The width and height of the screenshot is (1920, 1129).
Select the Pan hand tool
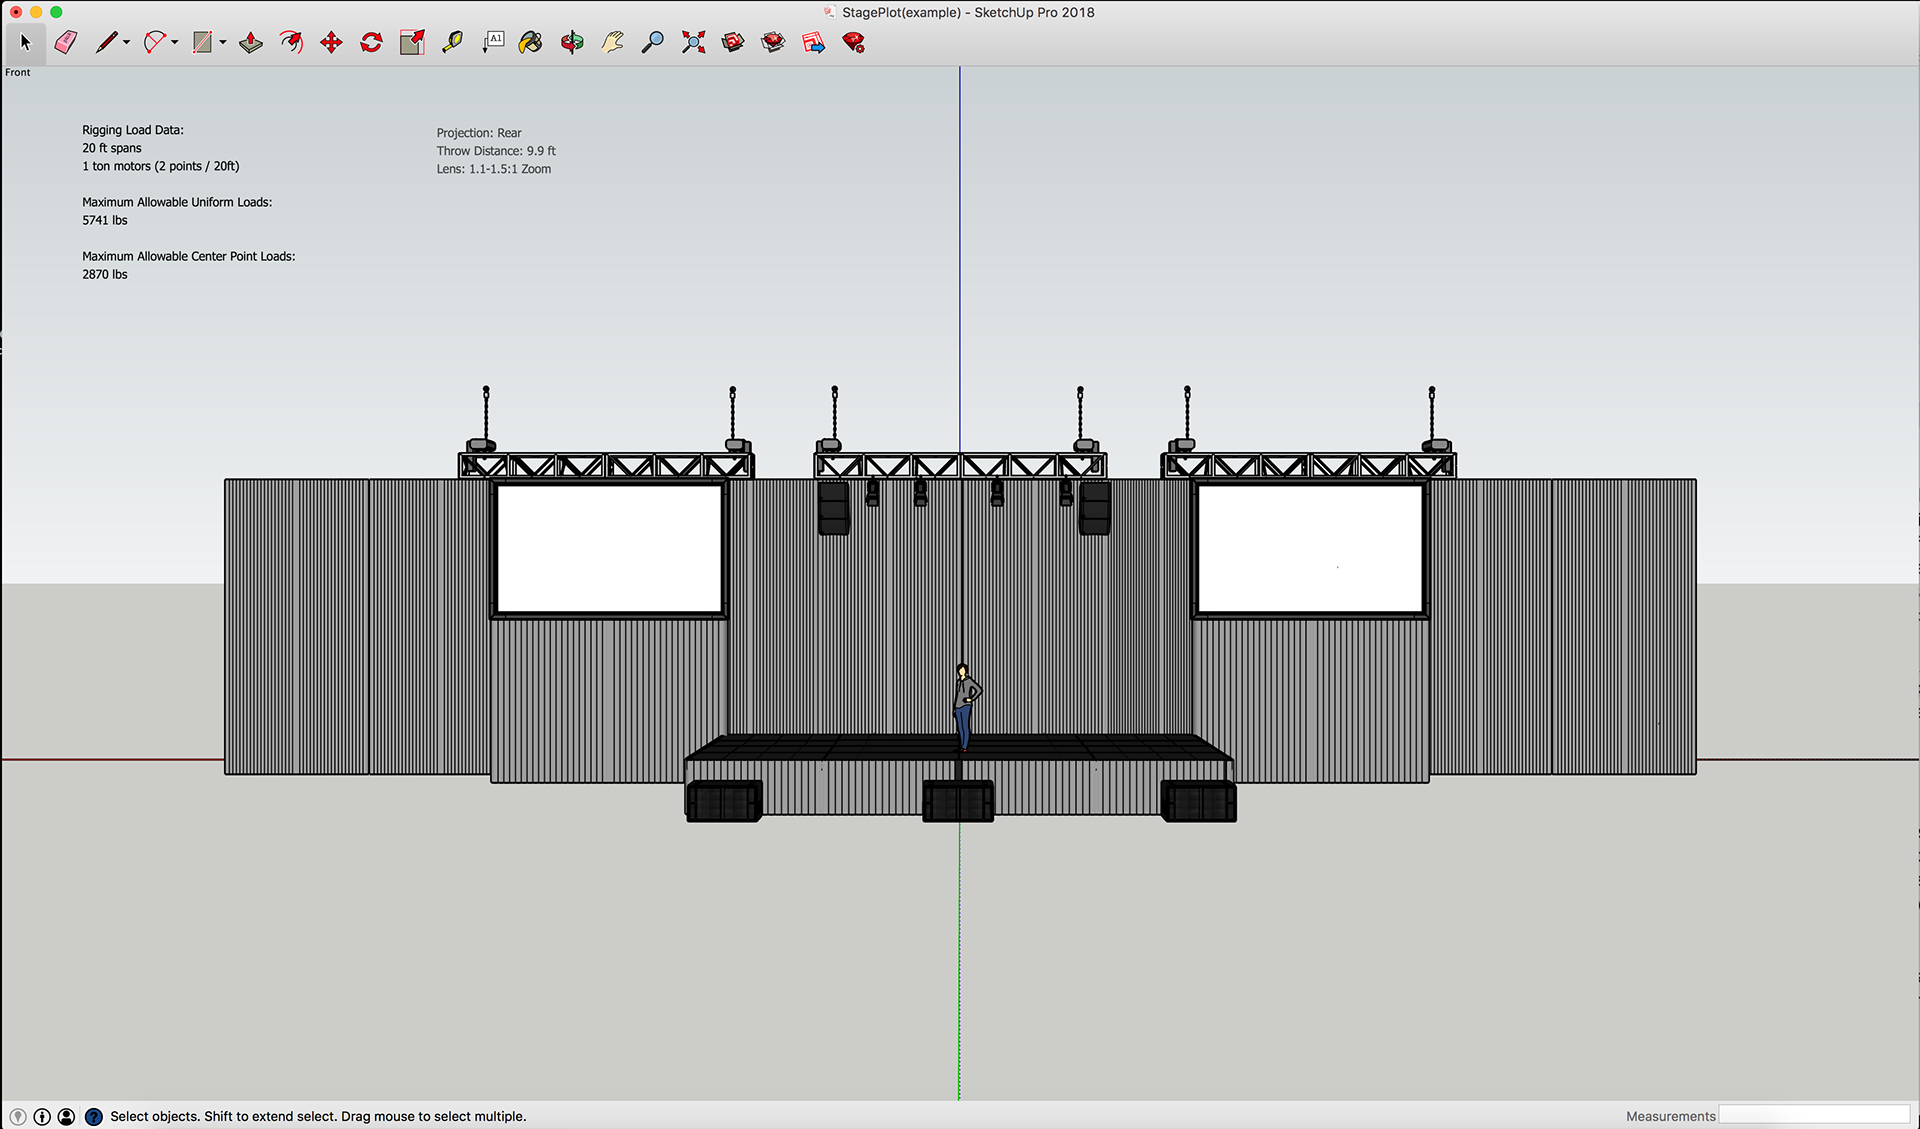(612, 42)
